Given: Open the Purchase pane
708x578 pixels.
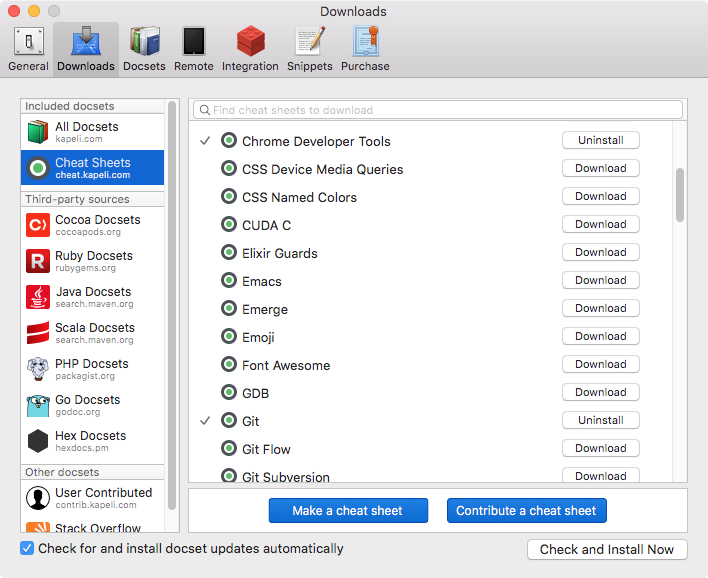Looking at the screenshot, I should (x=365, y=49).
